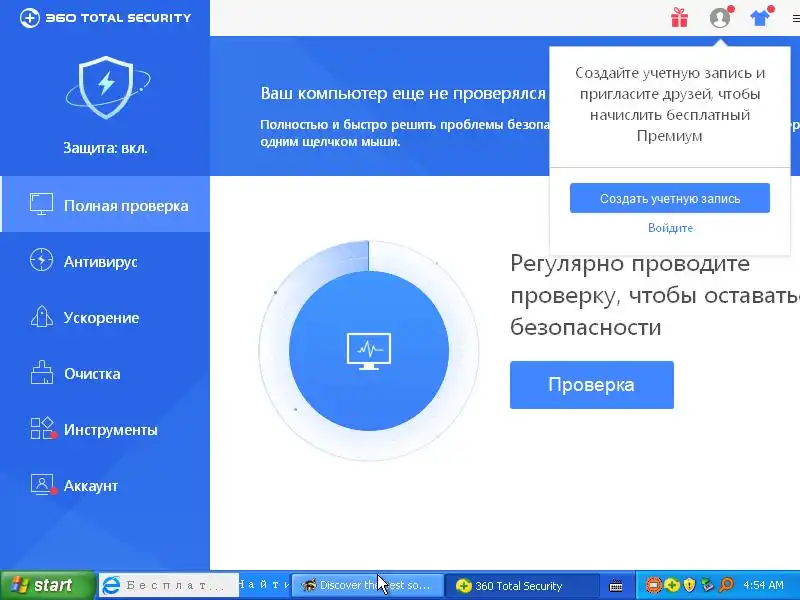Click the lightning shield protection icon

coord(106,87)
